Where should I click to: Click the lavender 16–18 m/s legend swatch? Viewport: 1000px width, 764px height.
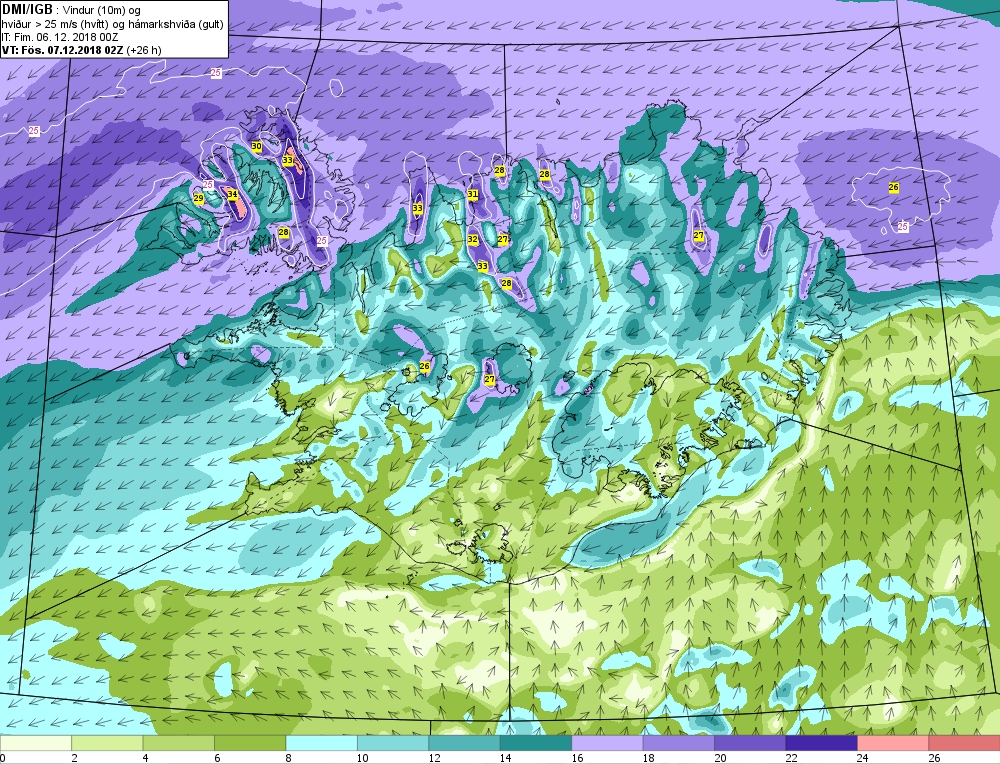(x=607, y=743)
